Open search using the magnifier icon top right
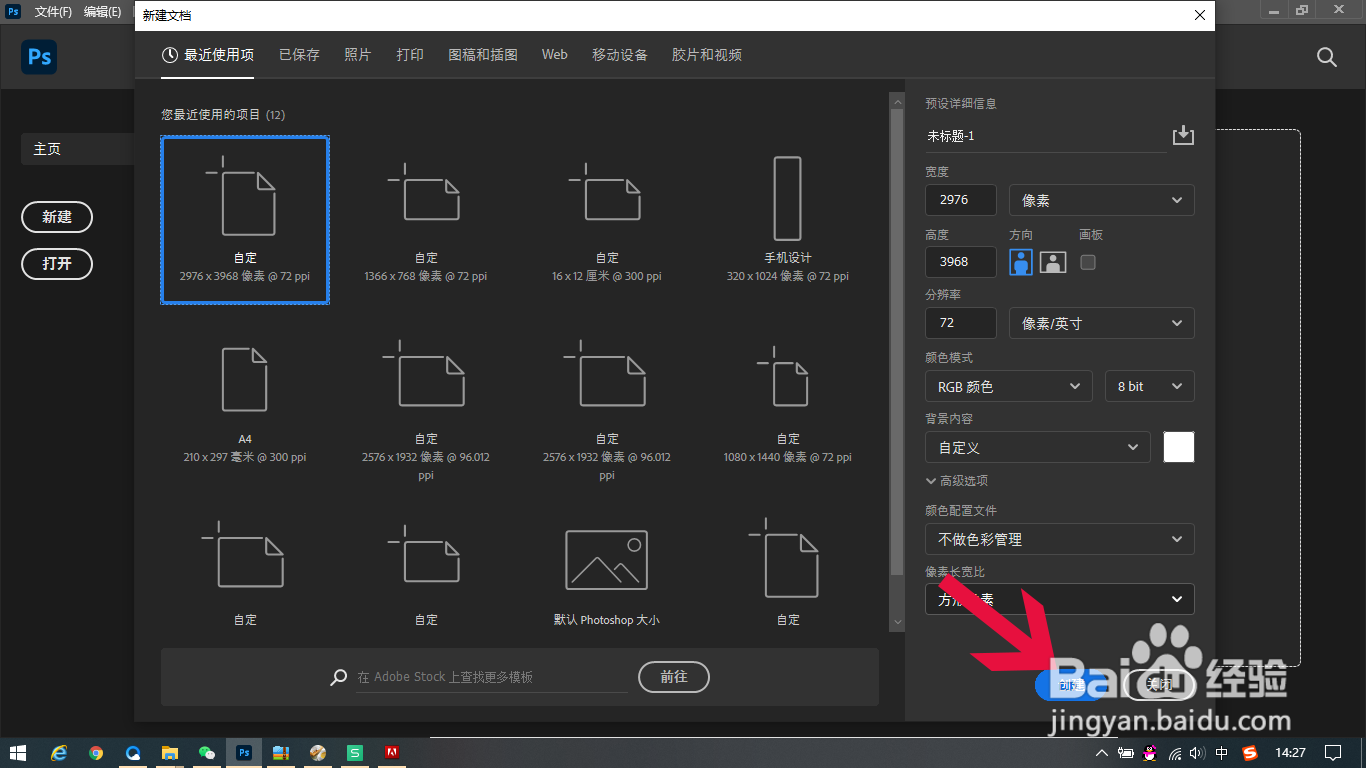The image size is (1366, 768). click(1326, 57)
